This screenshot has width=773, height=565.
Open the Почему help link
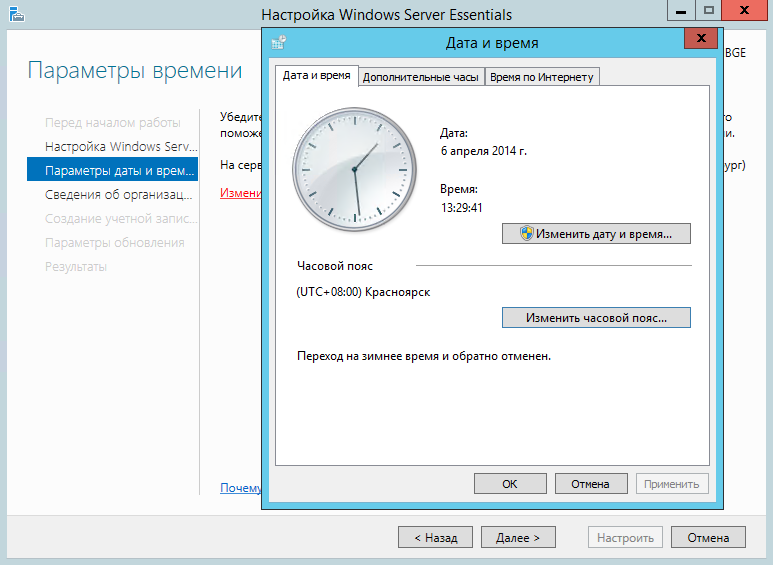point(241,488)
